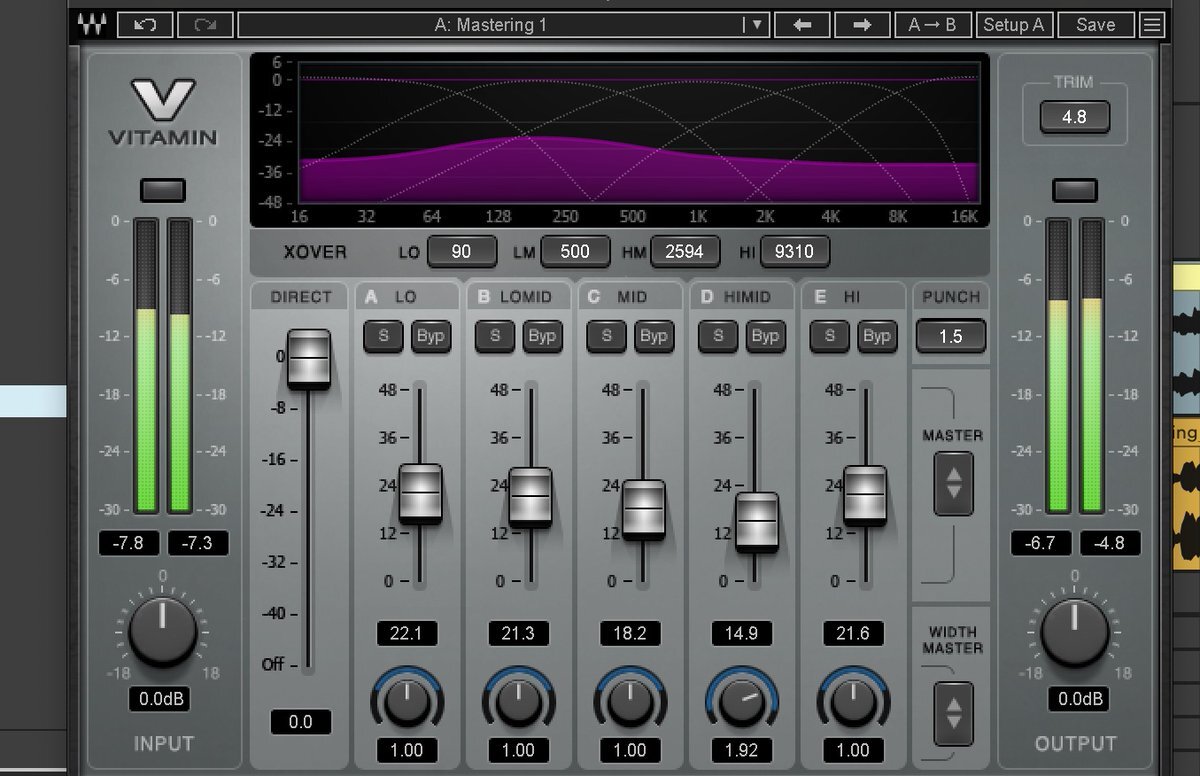Click the LO fader value 22.1
Image resolution: width=1200 pixels, height=776 pixels.
tap(407, 633)
